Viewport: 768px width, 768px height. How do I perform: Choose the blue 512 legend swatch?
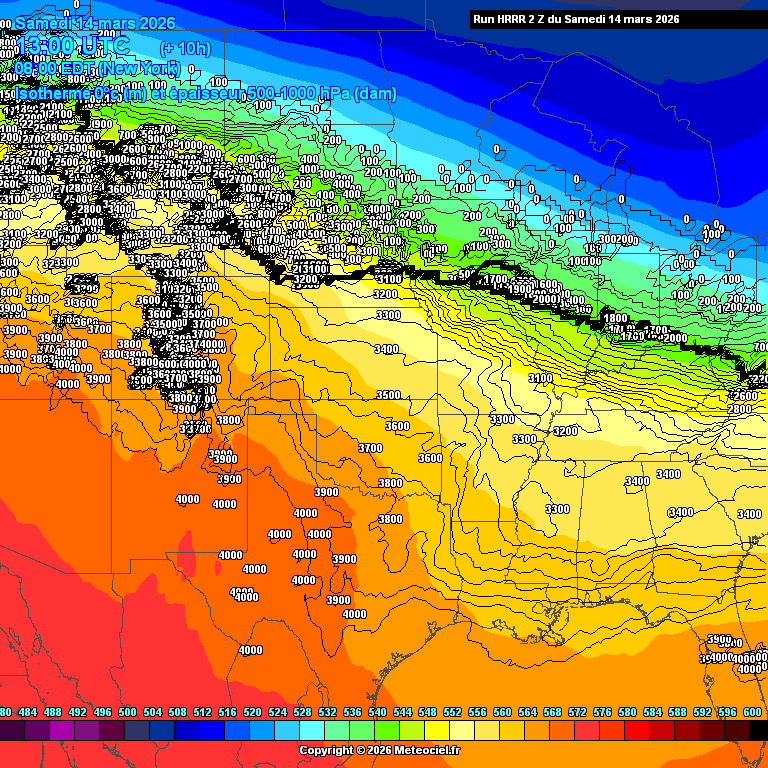point(212,731)
